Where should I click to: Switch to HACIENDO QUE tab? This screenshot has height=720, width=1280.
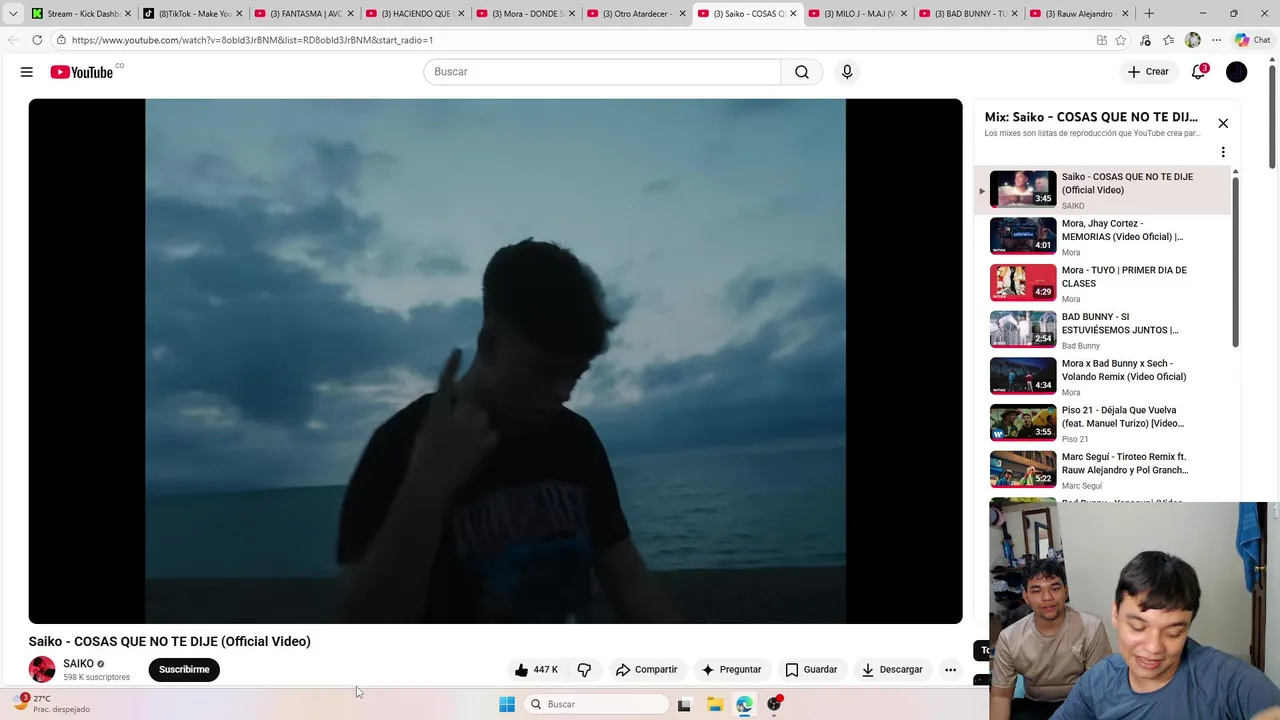pyautogui.click(x=413, y=14)
